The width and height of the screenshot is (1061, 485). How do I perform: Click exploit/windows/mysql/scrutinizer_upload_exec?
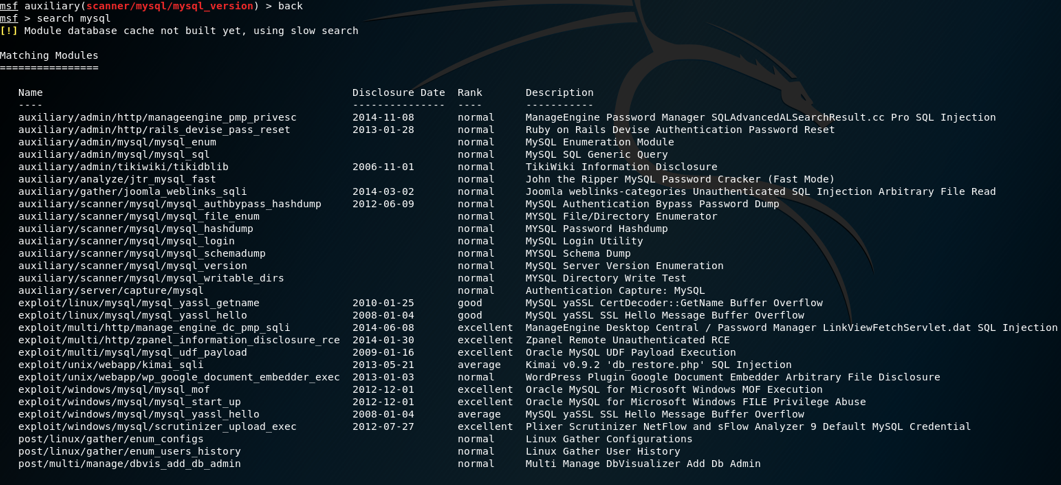(157, 427)
